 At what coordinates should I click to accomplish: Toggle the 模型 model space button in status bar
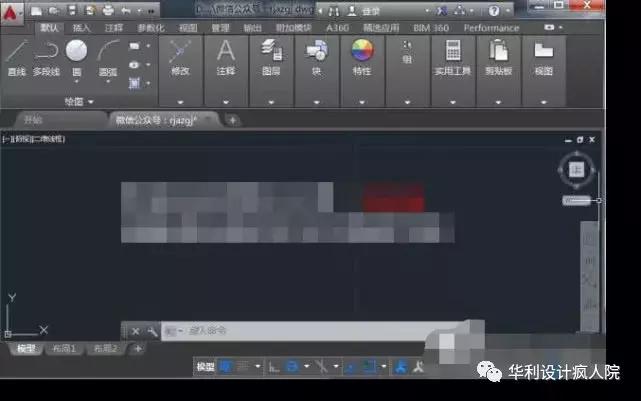click(205, 367)
